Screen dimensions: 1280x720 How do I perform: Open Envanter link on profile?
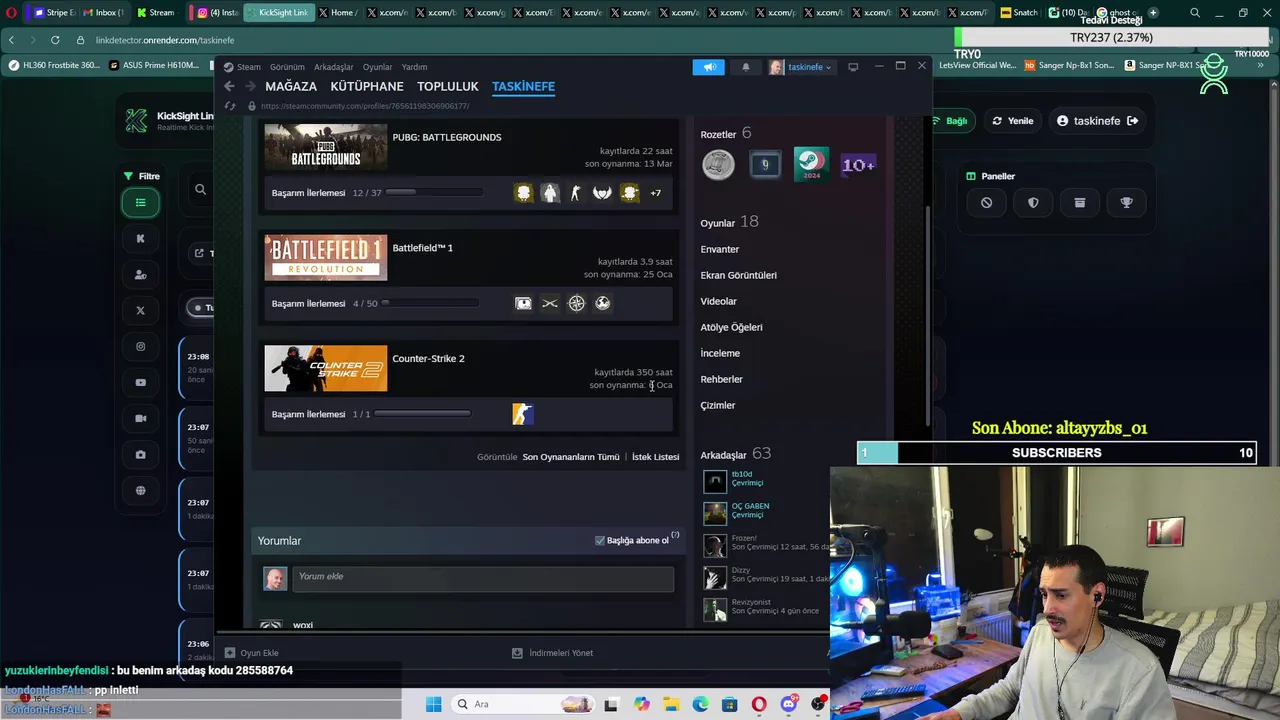[720, 249]
